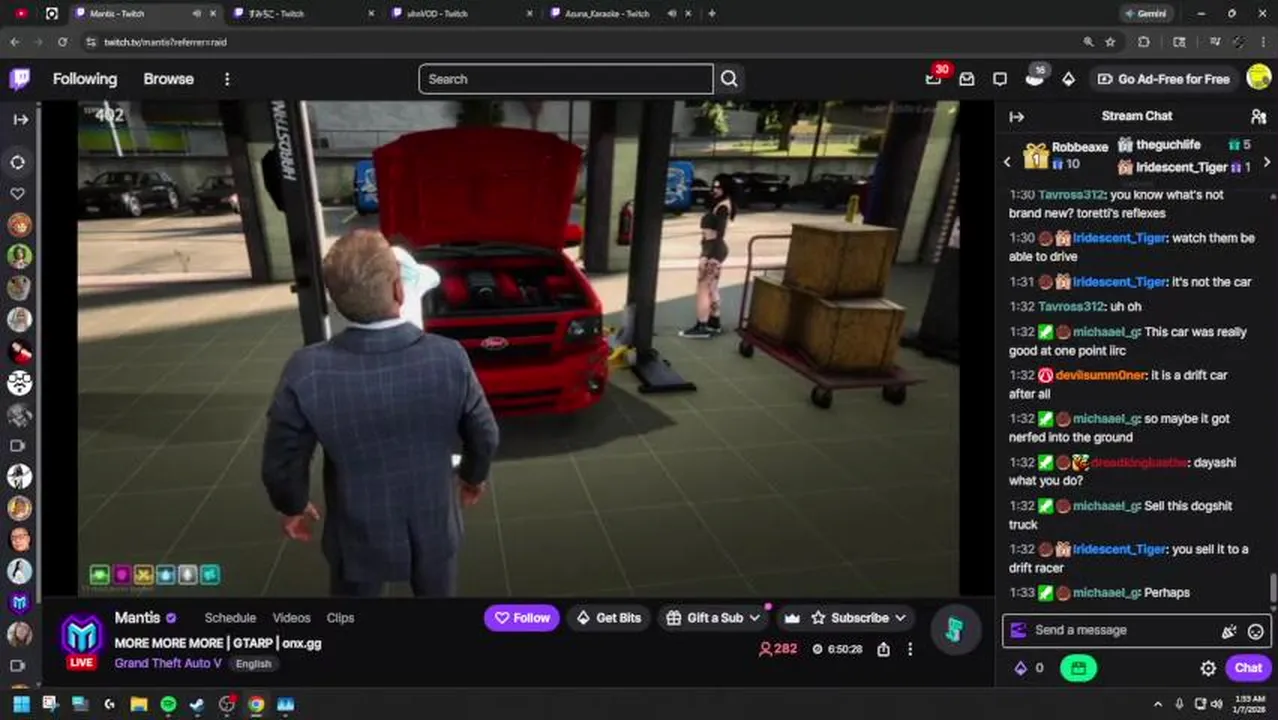Bookmark this page with the star

pos(1111,42)
